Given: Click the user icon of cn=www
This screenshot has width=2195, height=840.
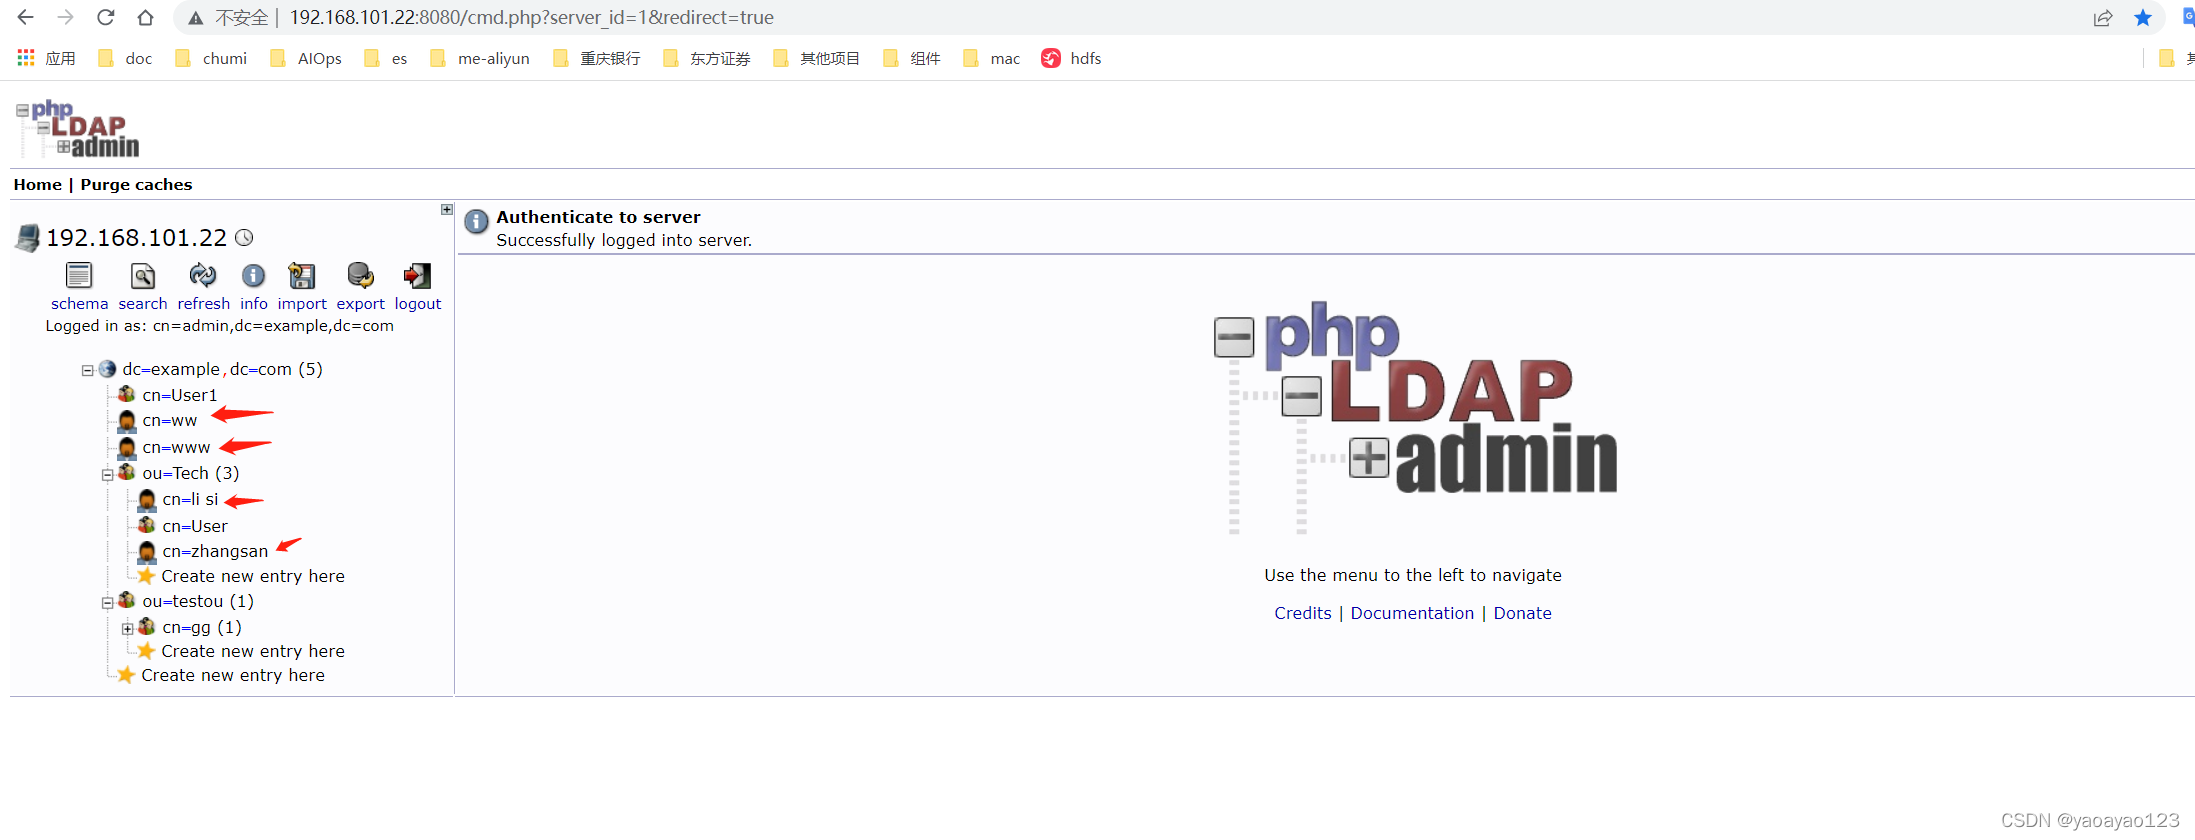Looking at the screenshot, I should [x=127, y=447].
